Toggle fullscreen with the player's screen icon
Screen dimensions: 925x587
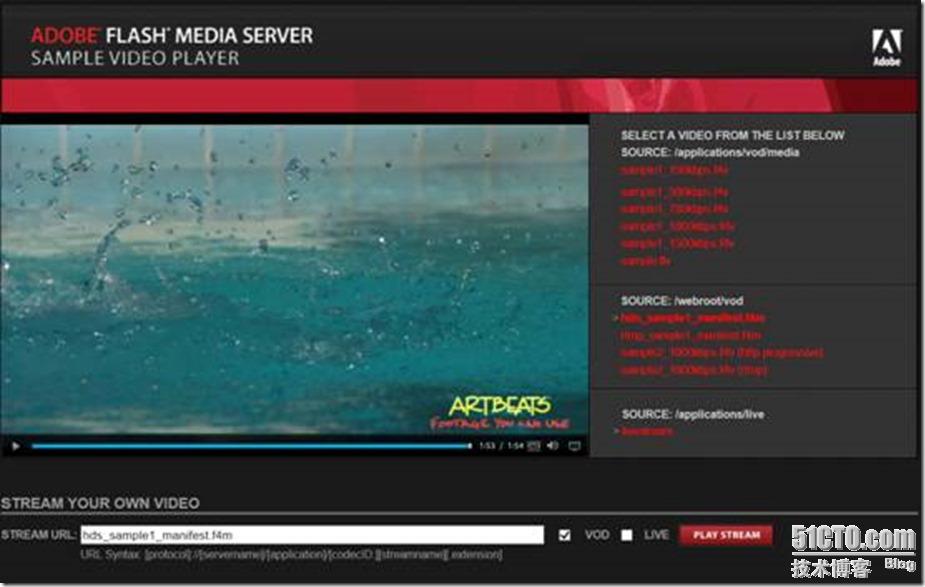[575, 446]
